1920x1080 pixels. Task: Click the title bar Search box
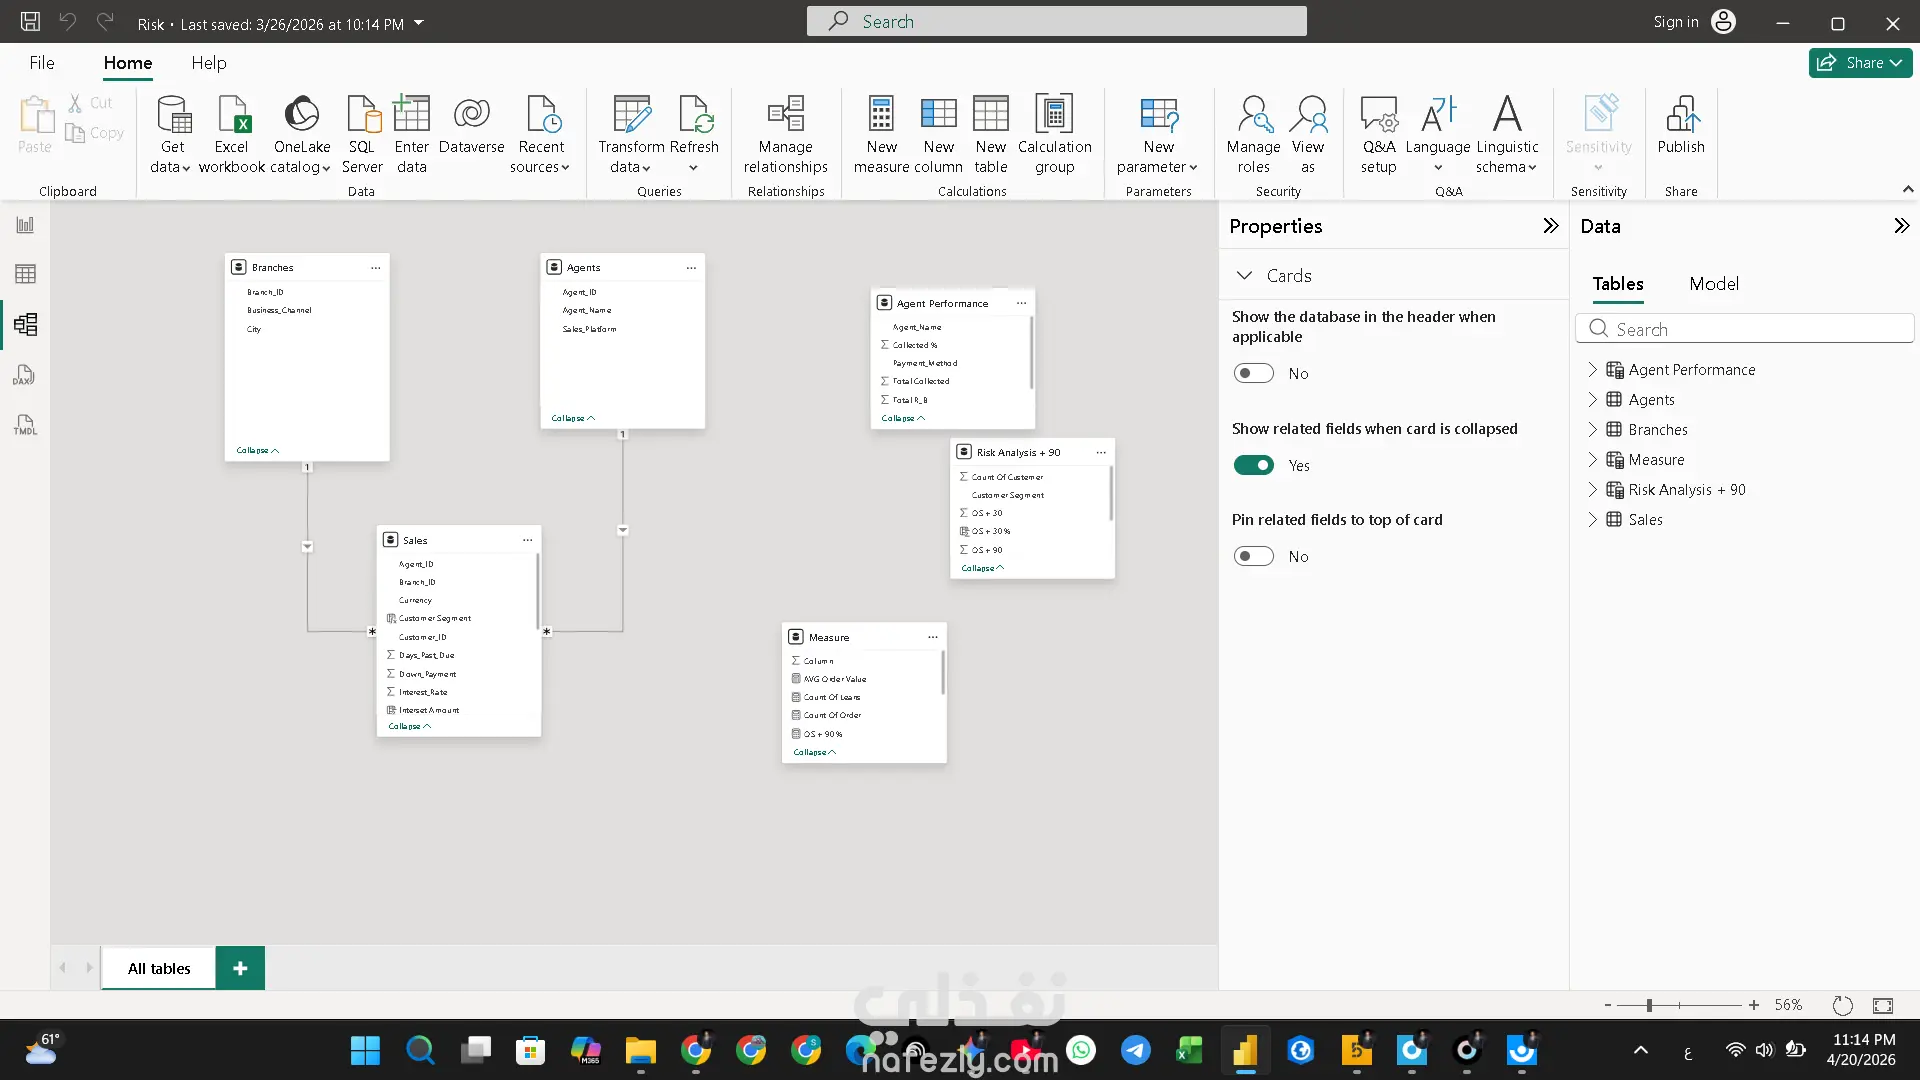(x=1056, y=21)
